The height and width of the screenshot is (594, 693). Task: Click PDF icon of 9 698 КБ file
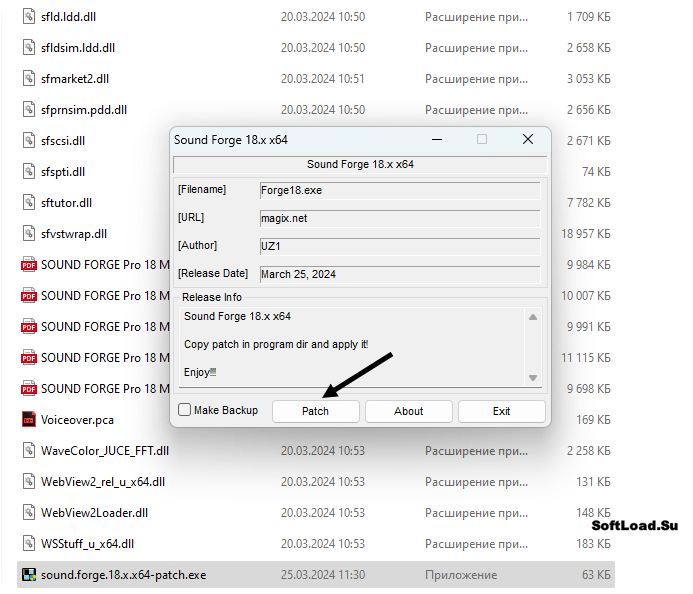click(x=29, y=388)
